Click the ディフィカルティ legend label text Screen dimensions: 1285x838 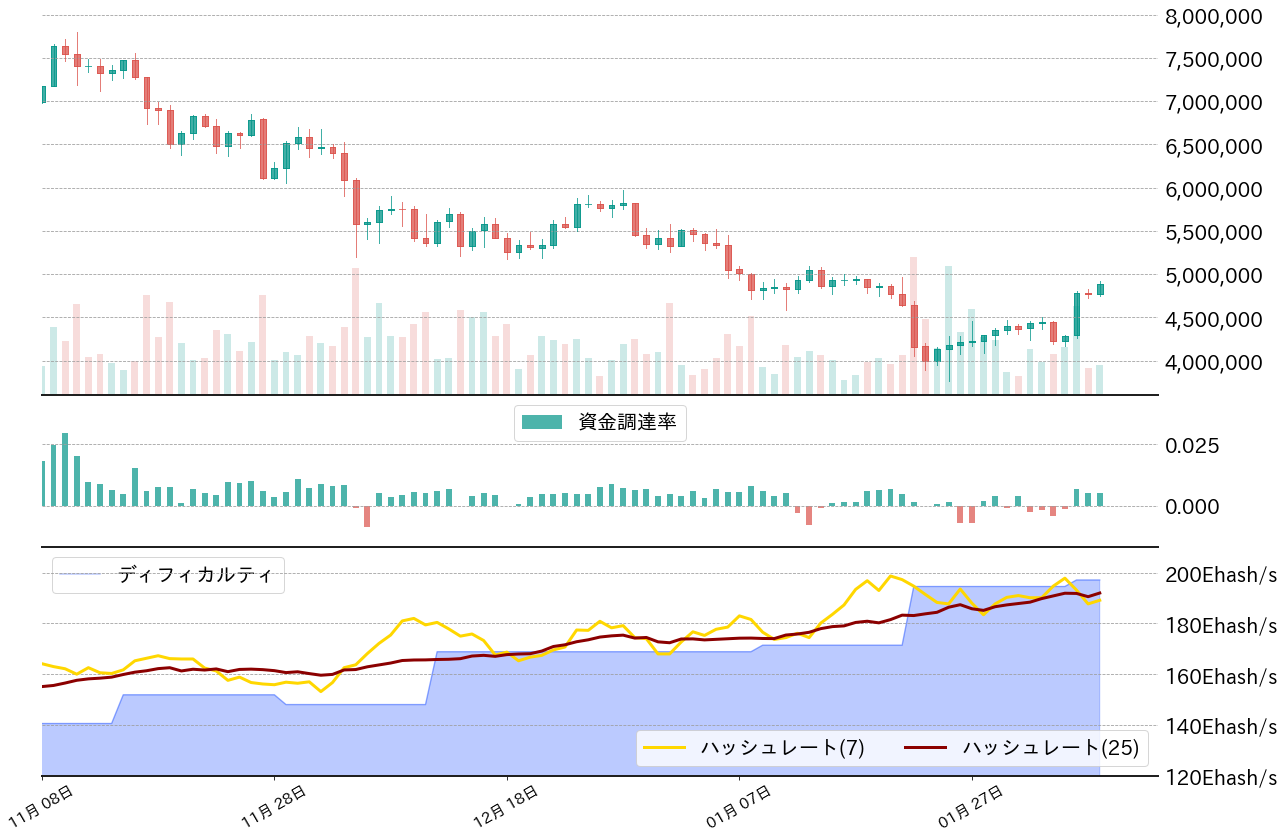click(194, 575)
